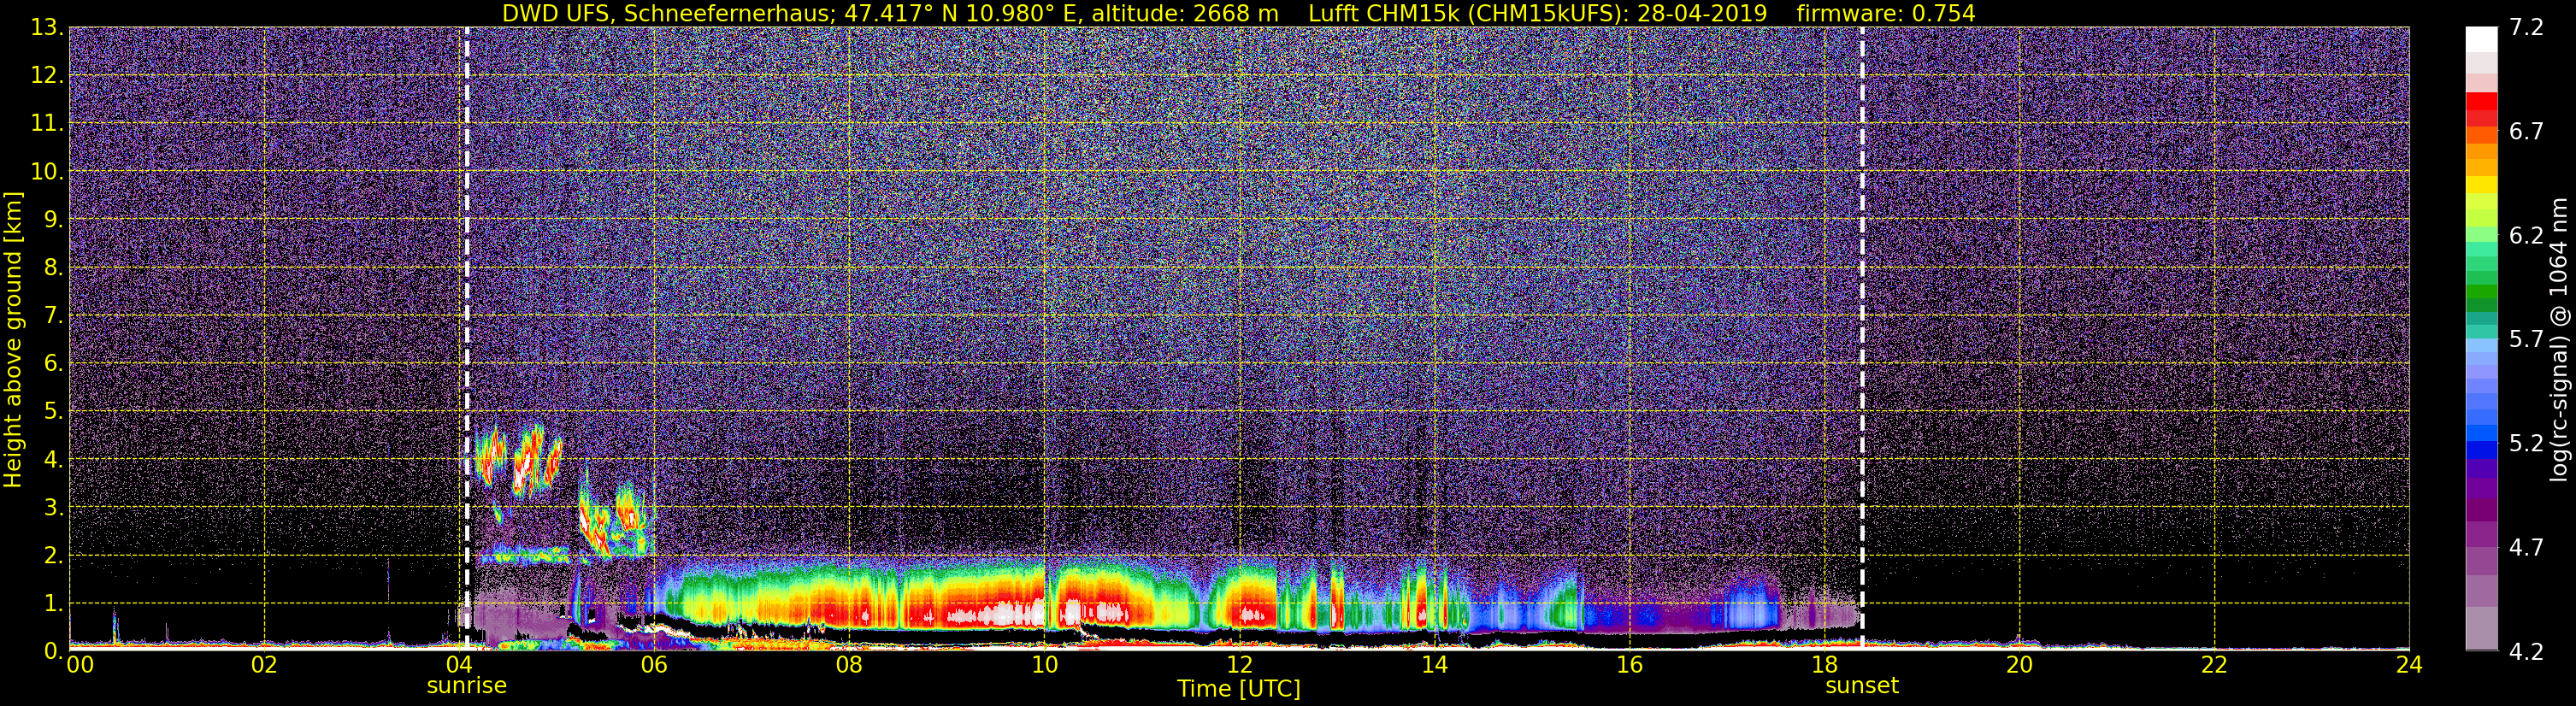Click the '4.2' colorbar value
This screenshot has width=2576, height=706.
coord(2526,652)
